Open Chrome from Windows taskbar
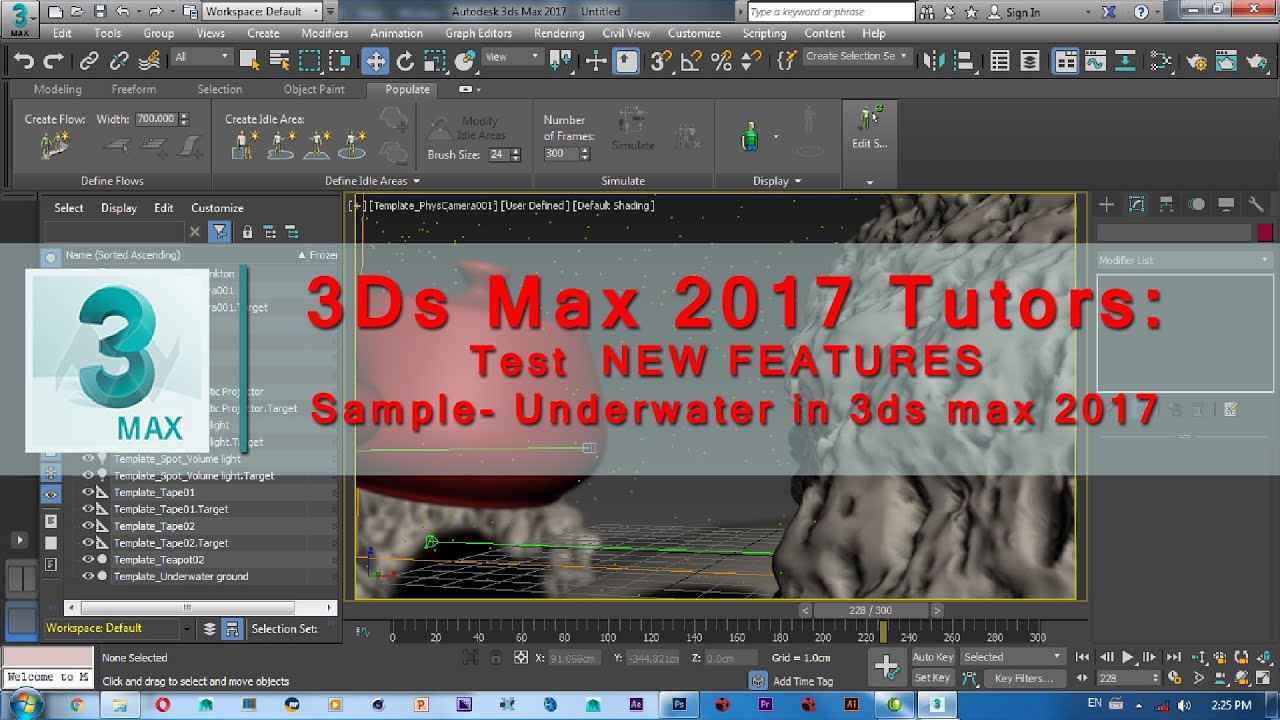The width and height of the screenshot is (1280, 720). [x=77, y=704]
